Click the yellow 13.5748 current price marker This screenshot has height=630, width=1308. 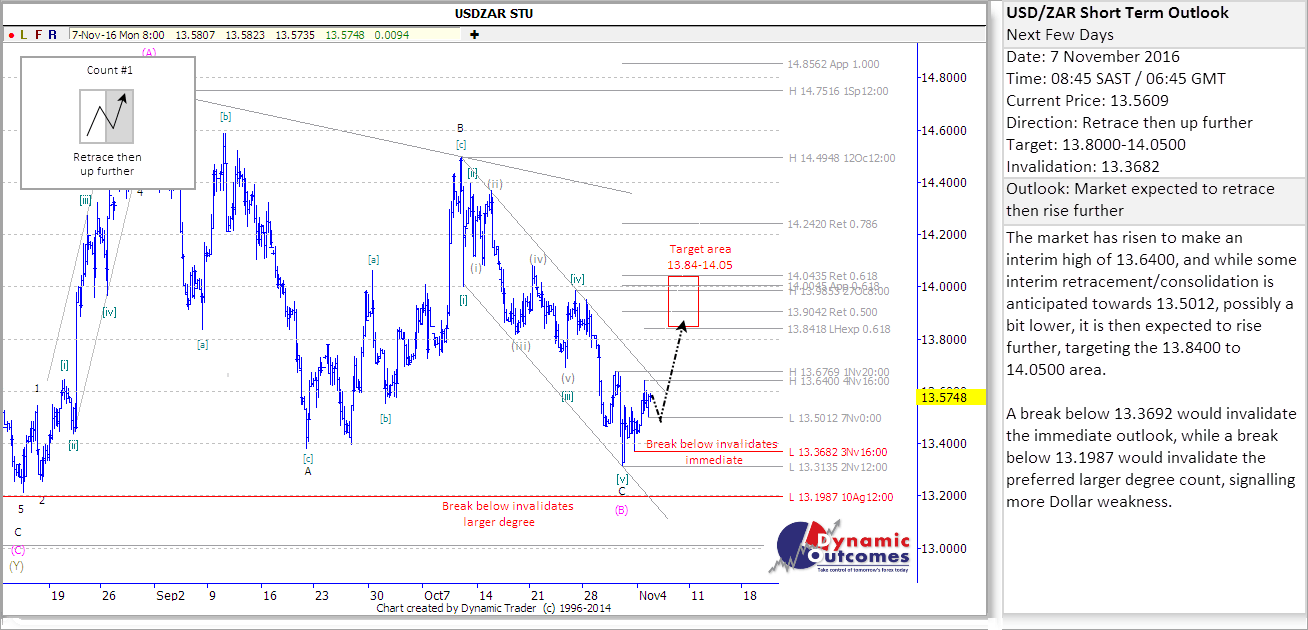942,397
